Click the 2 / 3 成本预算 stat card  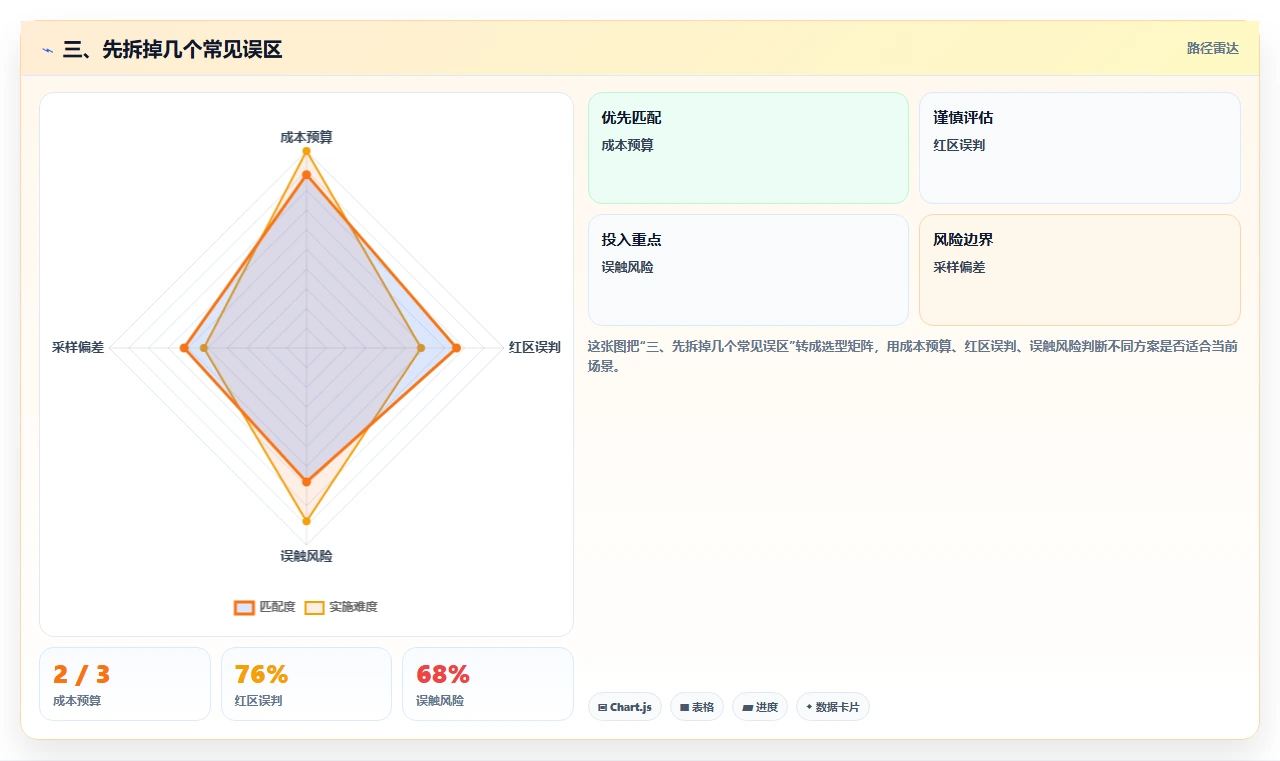click(x=125, y=684)
